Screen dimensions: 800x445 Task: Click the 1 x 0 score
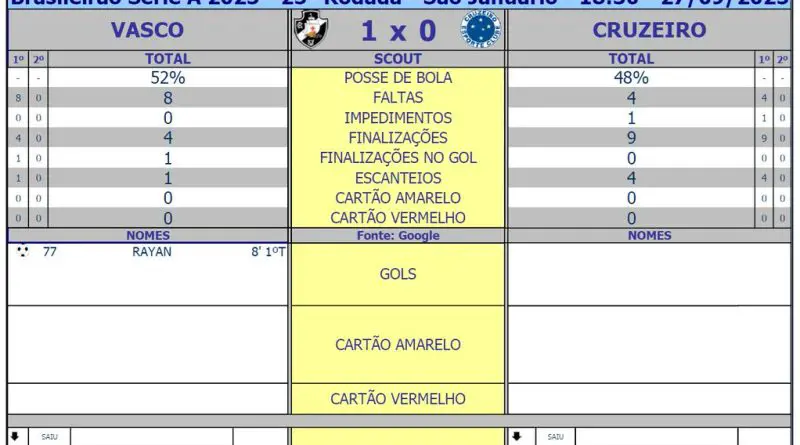point(398,31)
